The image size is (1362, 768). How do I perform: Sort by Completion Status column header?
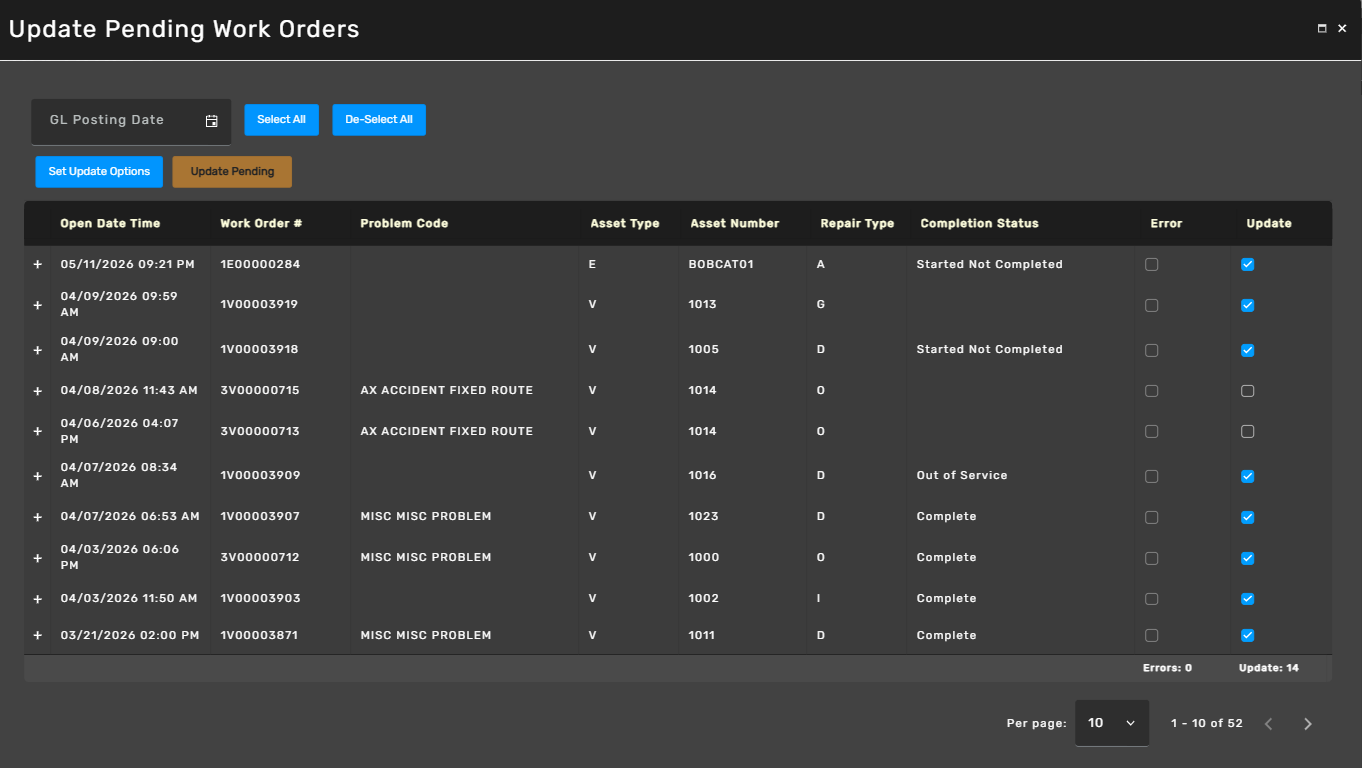(x=979, y=223)
